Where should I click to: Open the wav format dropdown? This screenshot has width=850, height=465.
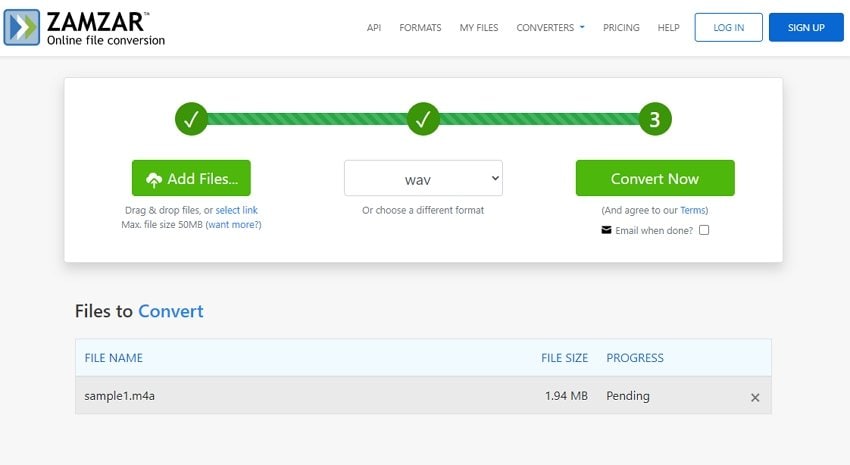[423, 178]
